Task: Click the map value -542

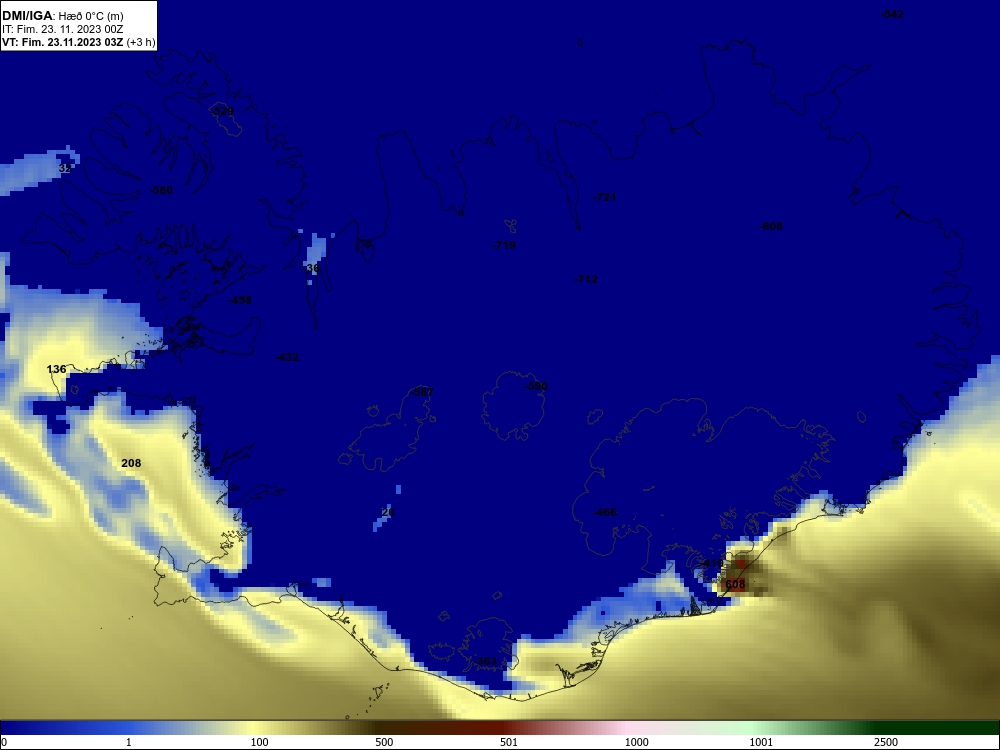Action: pos(892,15)
